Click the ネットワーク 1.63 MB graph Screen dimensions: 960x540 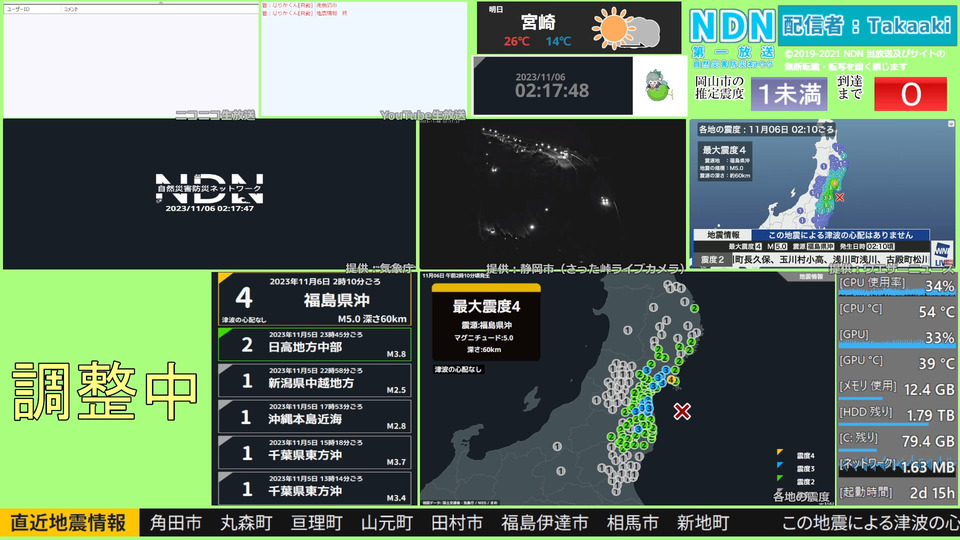(x=896, y=467)
